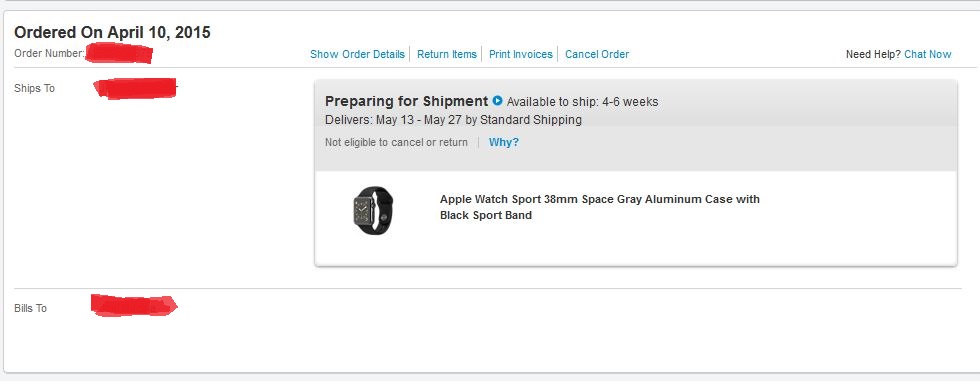Click the Why? link for cancel eligibility
This screenshot has height=381, width=980.
pyautogui.click(x=504, y=142)
